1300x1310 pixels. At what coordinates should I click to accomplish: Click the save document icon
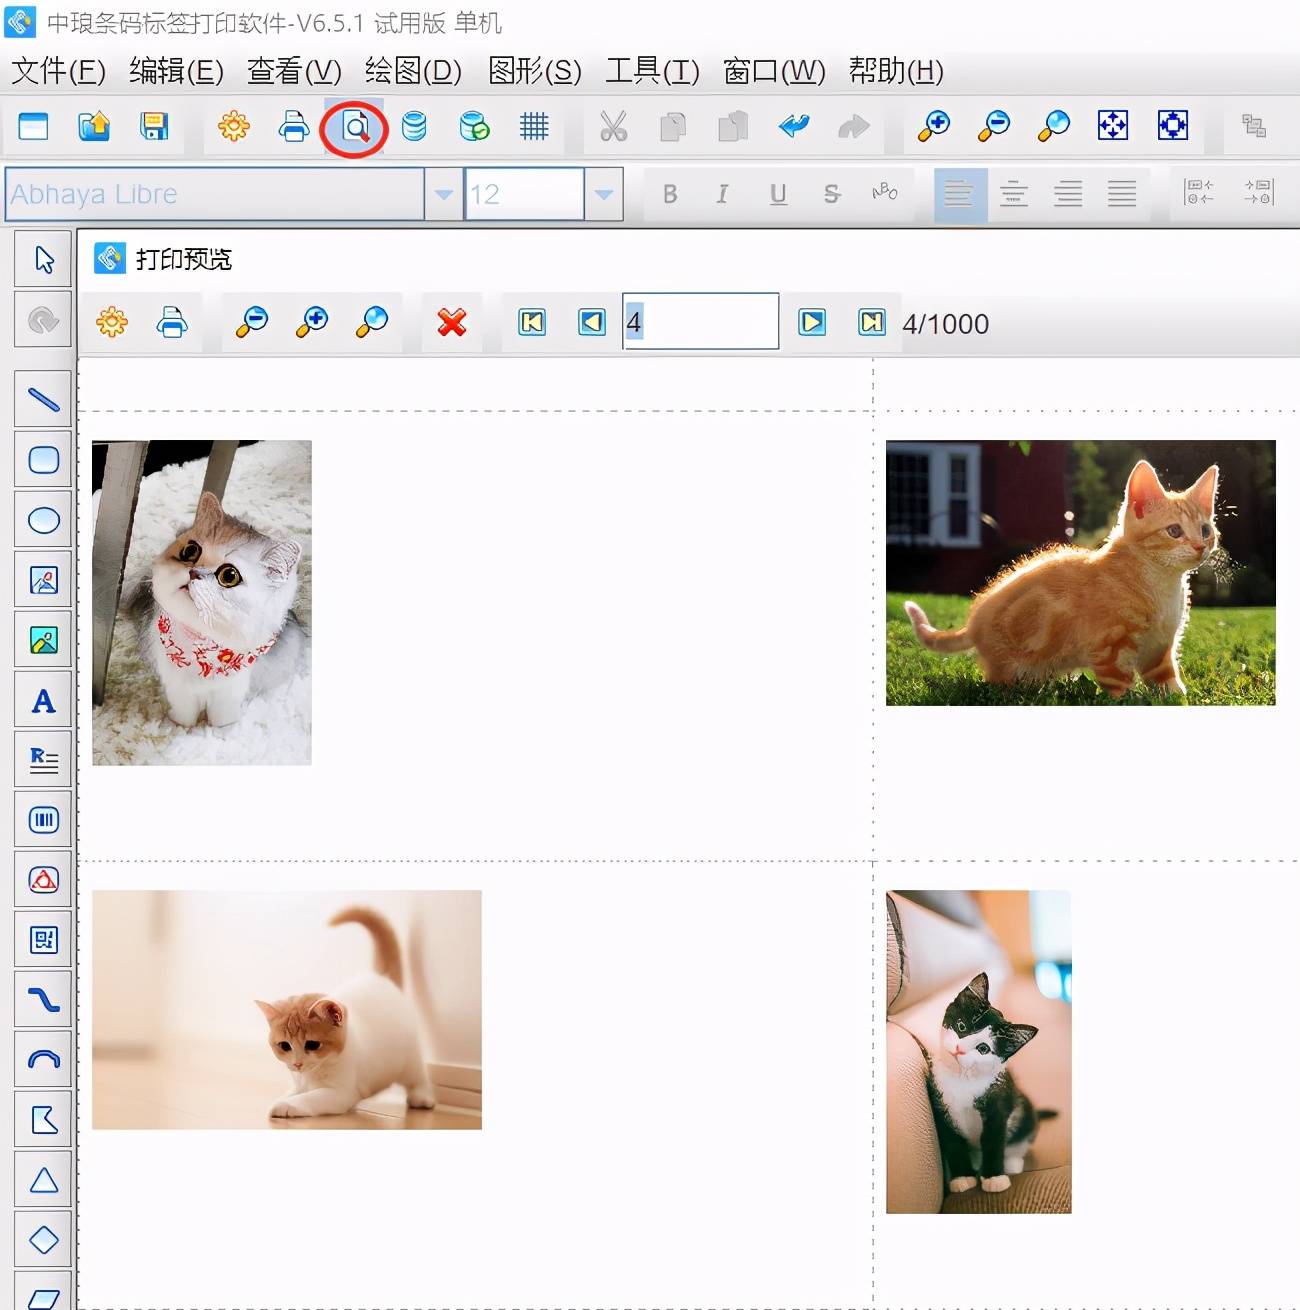click(154, 127)
